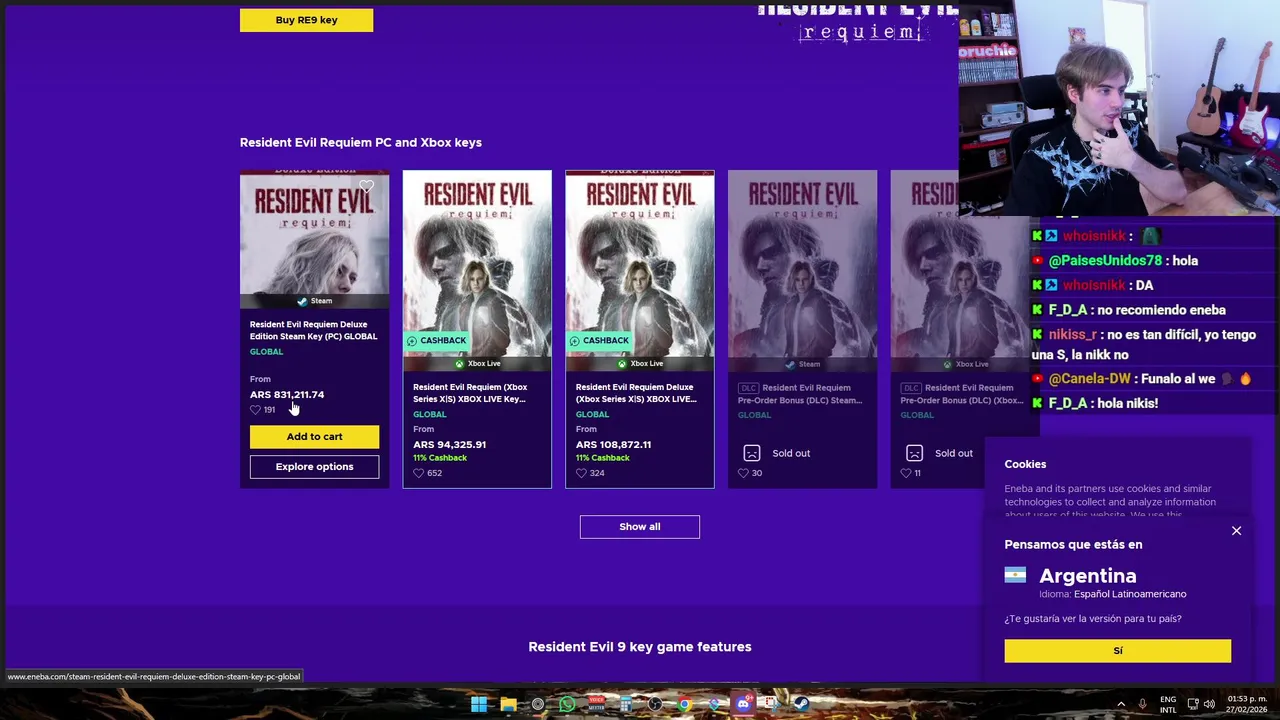
Task: Click the webcam overlay of the streamer
Action: click(x=1119, y=107)
